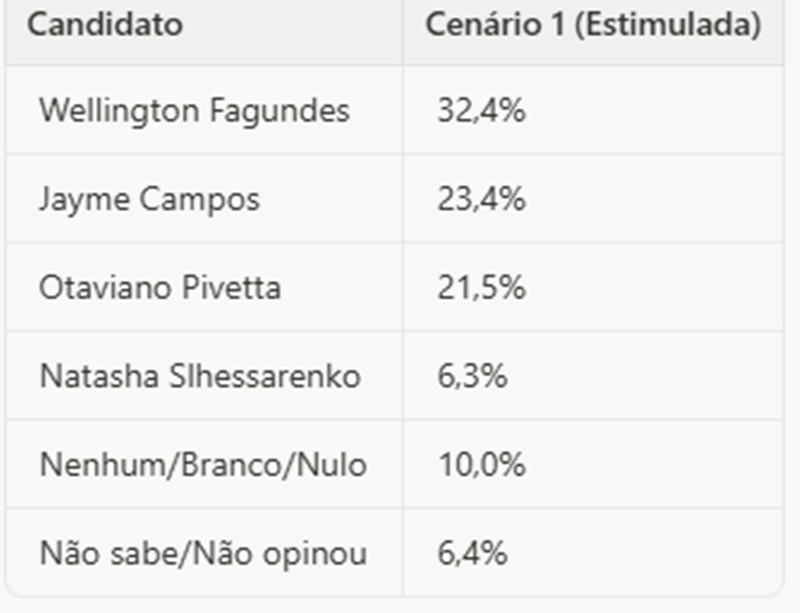Image resolution: width=800 pixels, height=613 pixels.
Task: Click the 21,5% value cell
Action: pyautogui.click(x=481, y=288)
